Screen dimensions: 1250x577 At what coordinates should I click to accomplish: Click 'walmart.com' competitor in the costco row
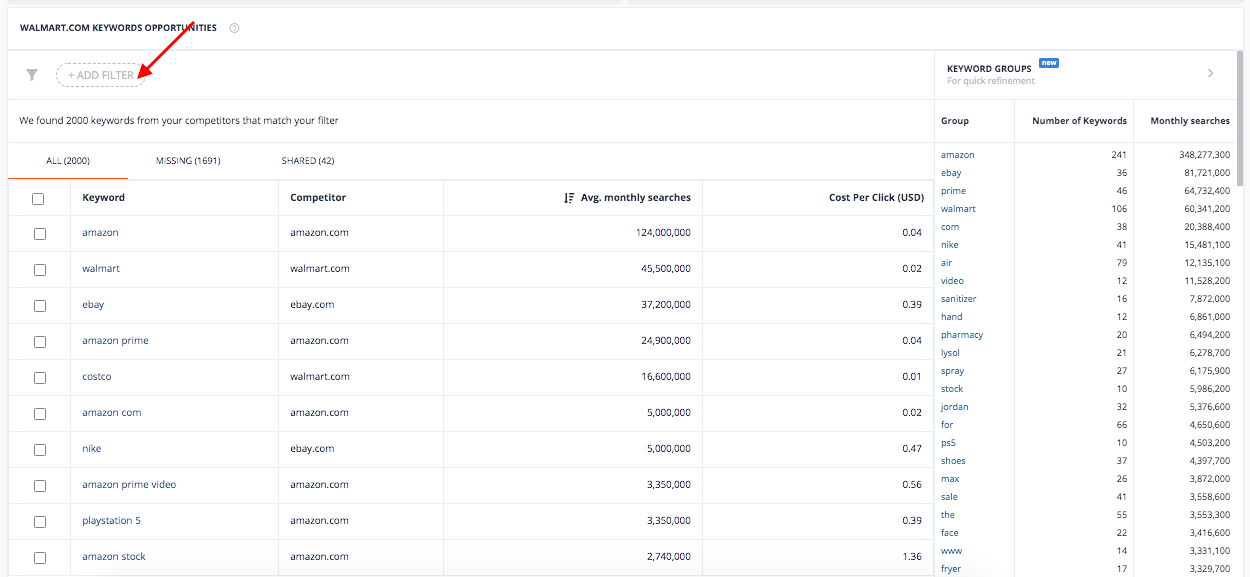click(320, 377)
